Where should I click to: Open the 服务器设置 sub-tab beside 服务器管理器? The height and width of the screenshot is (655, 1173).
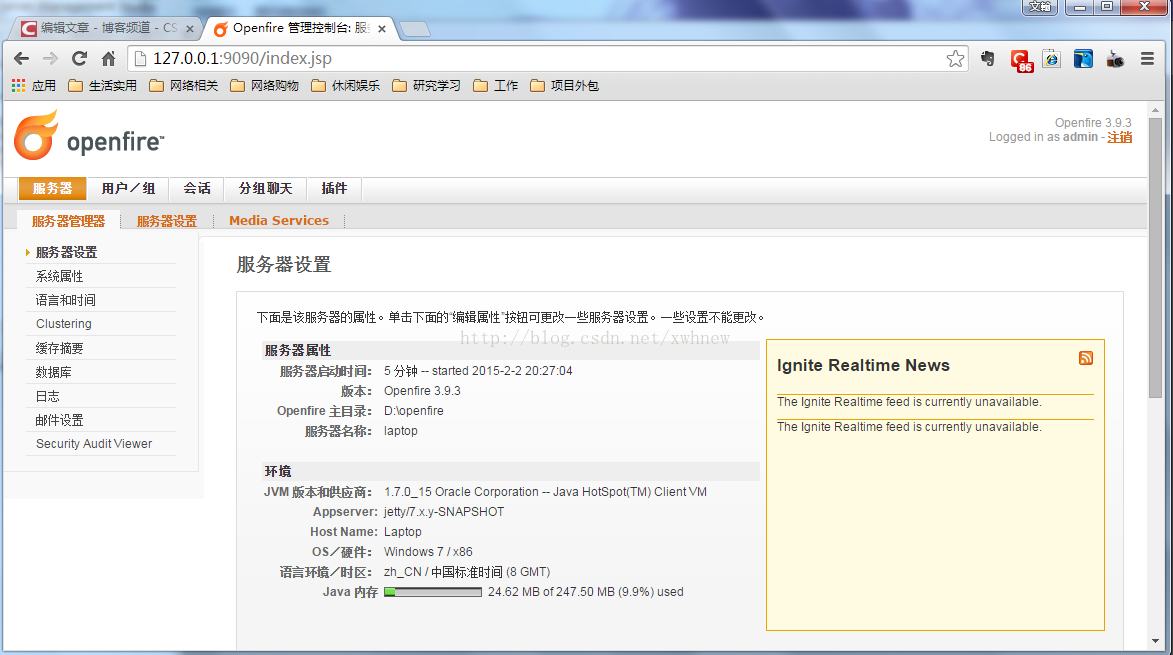pos(166,221)
